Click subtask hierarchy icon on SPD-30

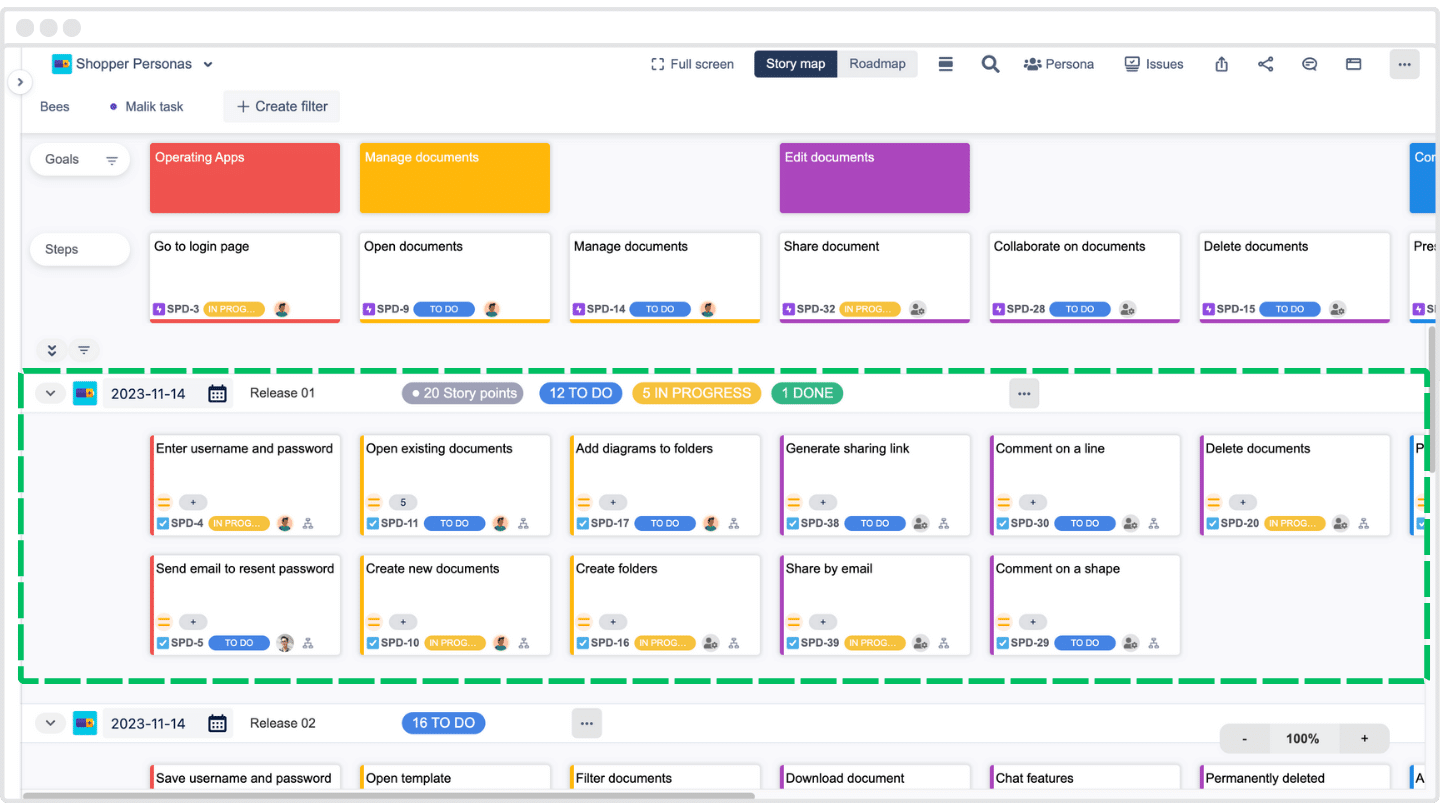(1153, 523)
